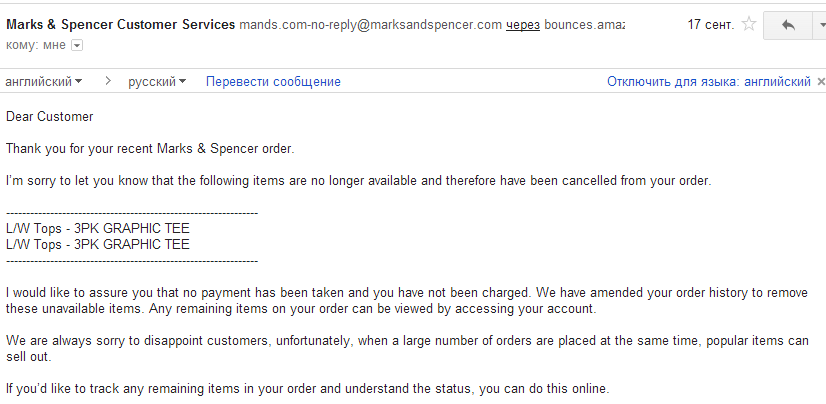
Task: Click the arrow between the two languages
Action: [x=107, y=81]
